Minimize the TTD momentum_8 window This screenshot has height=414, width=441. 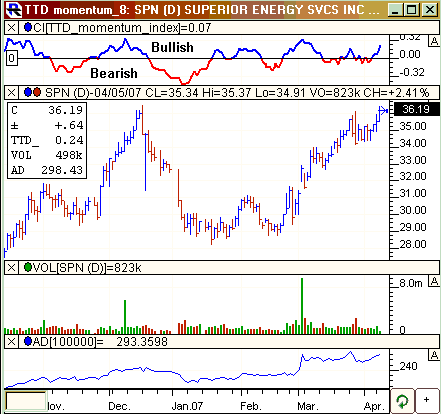(395, 10)
